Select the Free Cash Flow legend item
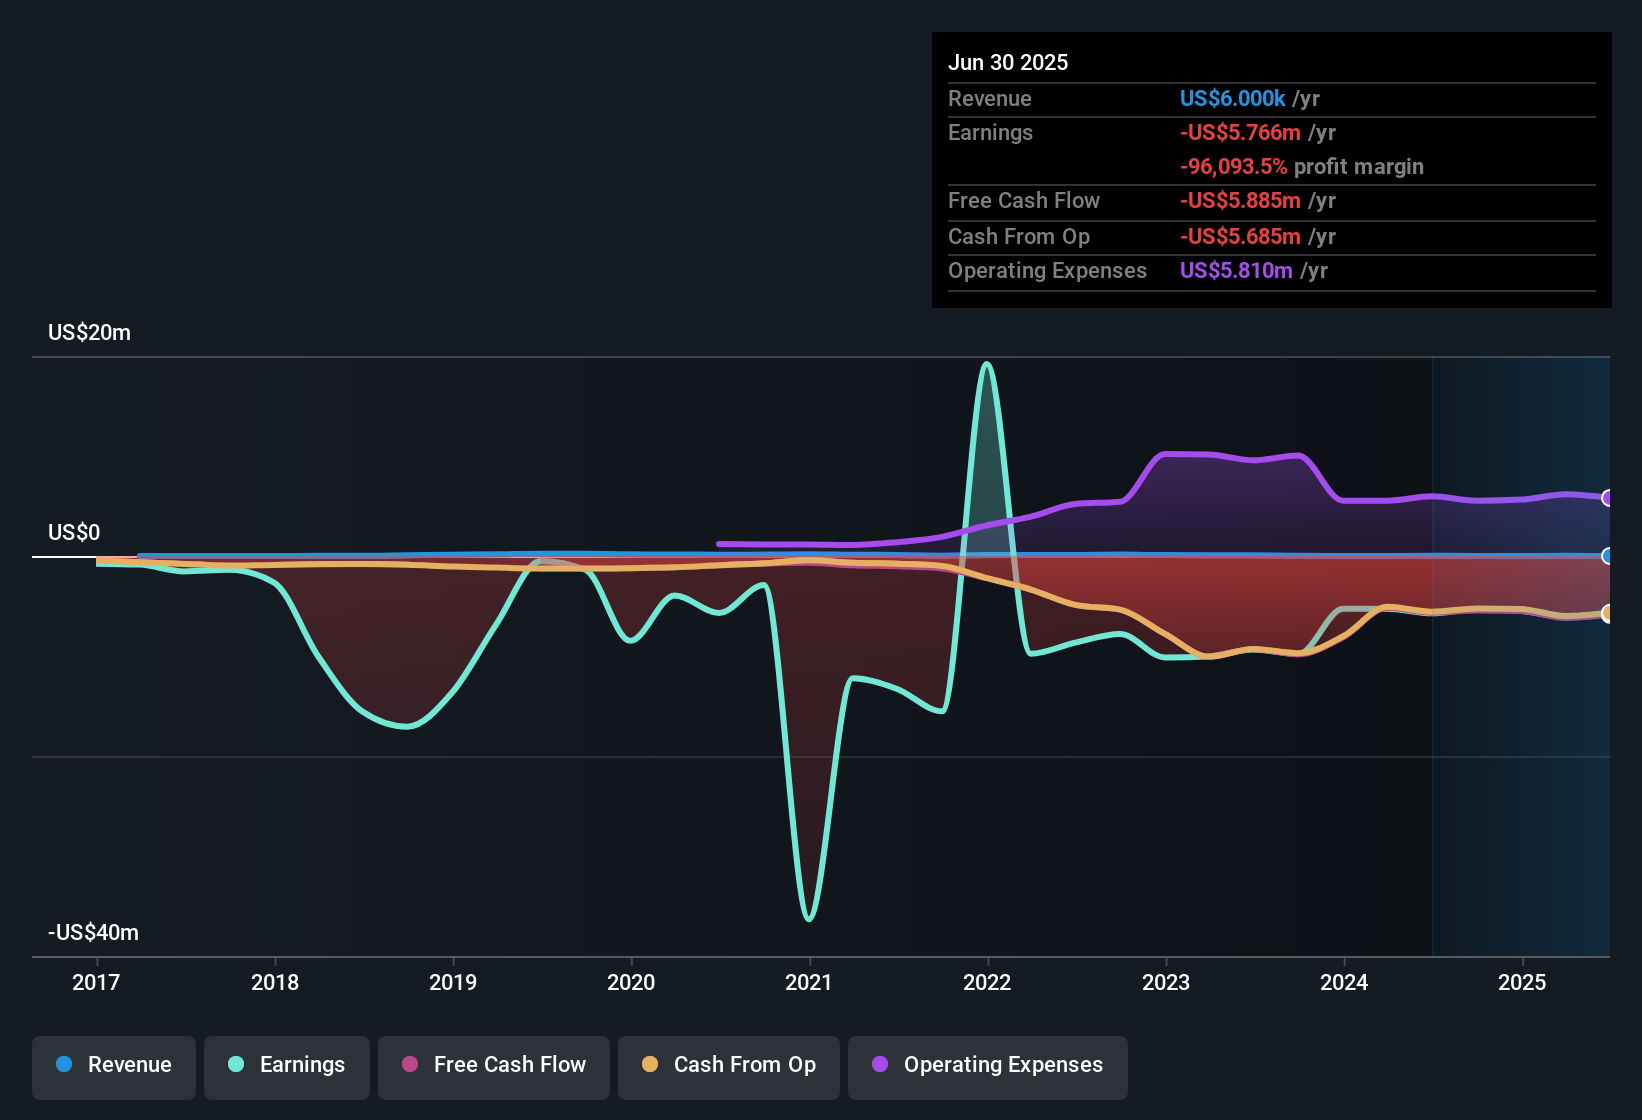 493,1065
